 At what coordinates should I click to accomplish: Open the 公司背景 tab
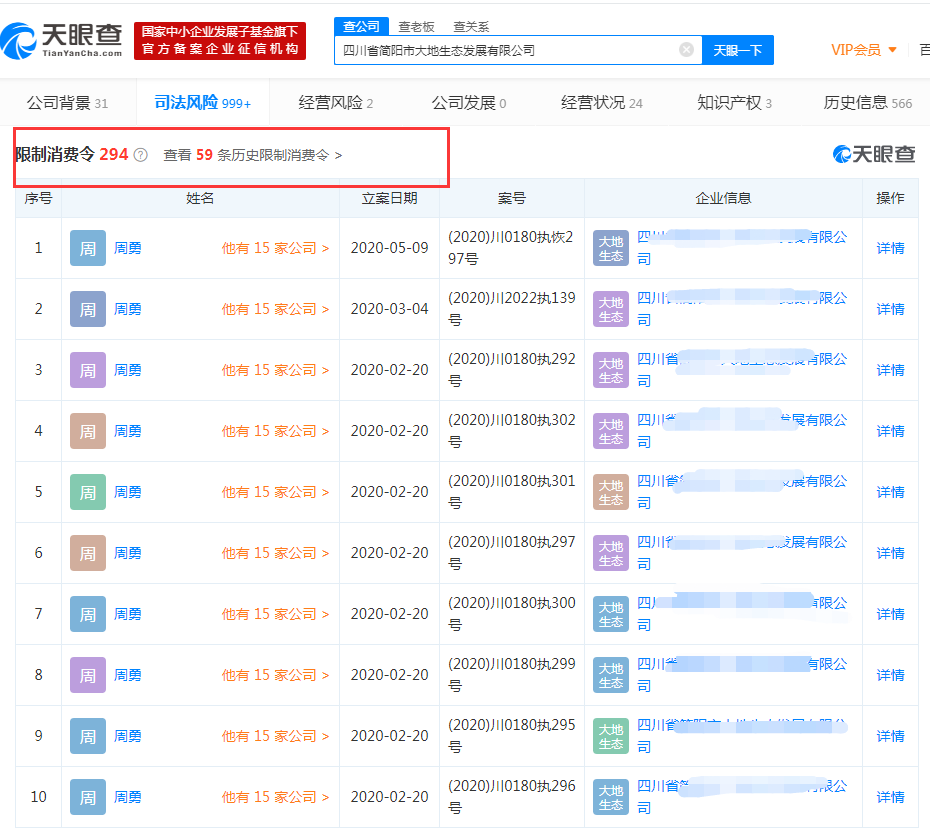(x=68, y=103)
